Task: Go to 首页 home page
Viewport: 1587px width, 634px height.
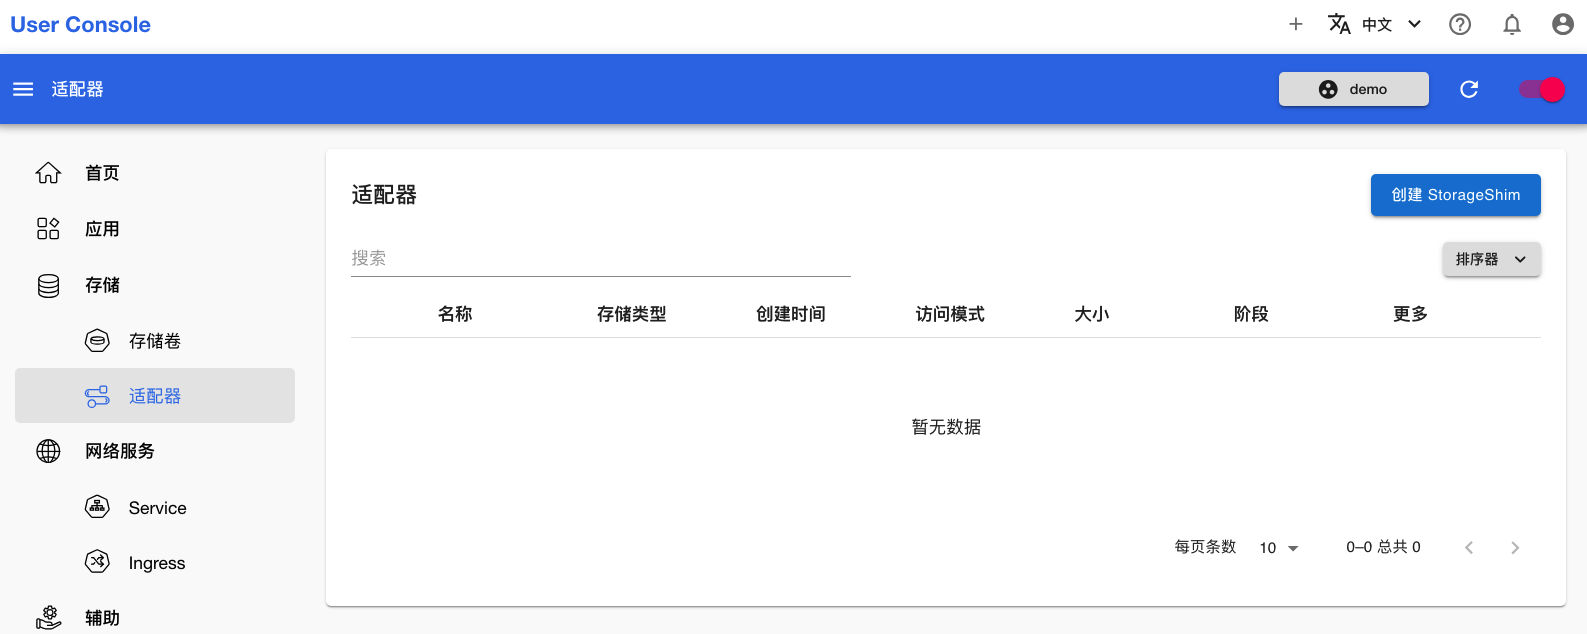Action: click(102, 173)
